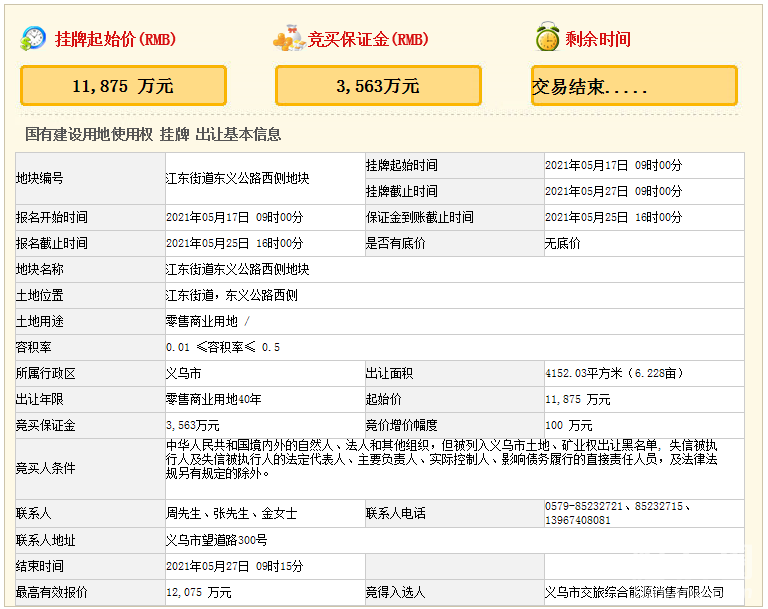Select the 3,563万元 deposit box
The width and height of the screenshot is (768, 609).
(378, 86)
